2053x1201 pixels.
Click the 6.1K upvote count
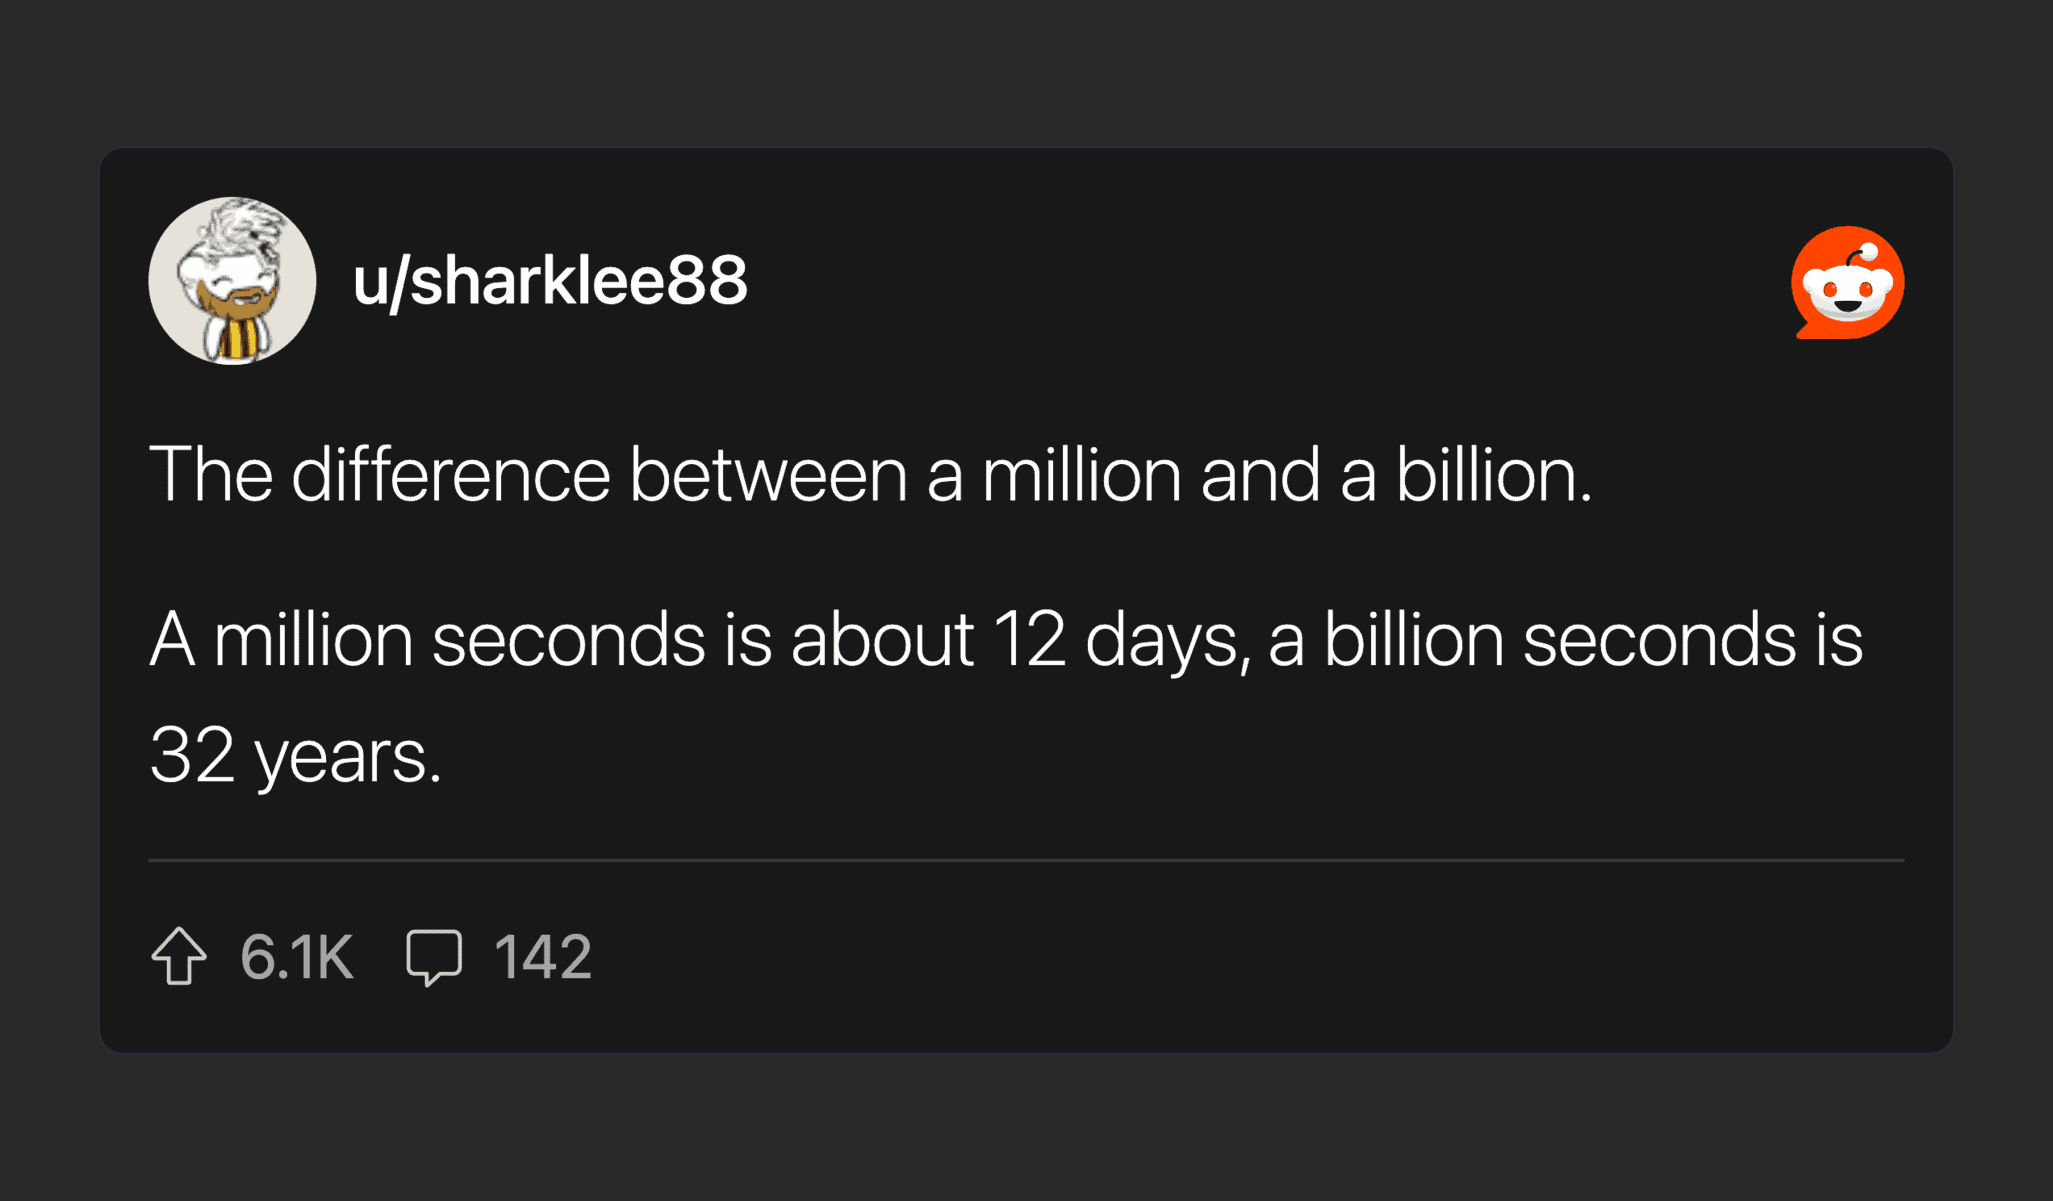pyautogui.click(x=297, y=957)
